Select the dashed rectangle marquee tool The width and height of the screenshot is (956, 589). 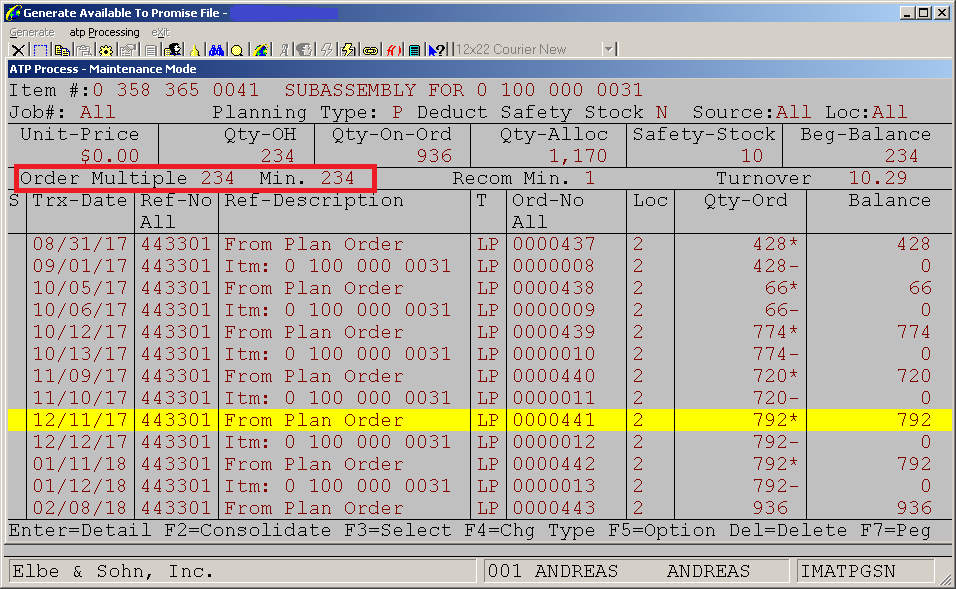point(40,51)
